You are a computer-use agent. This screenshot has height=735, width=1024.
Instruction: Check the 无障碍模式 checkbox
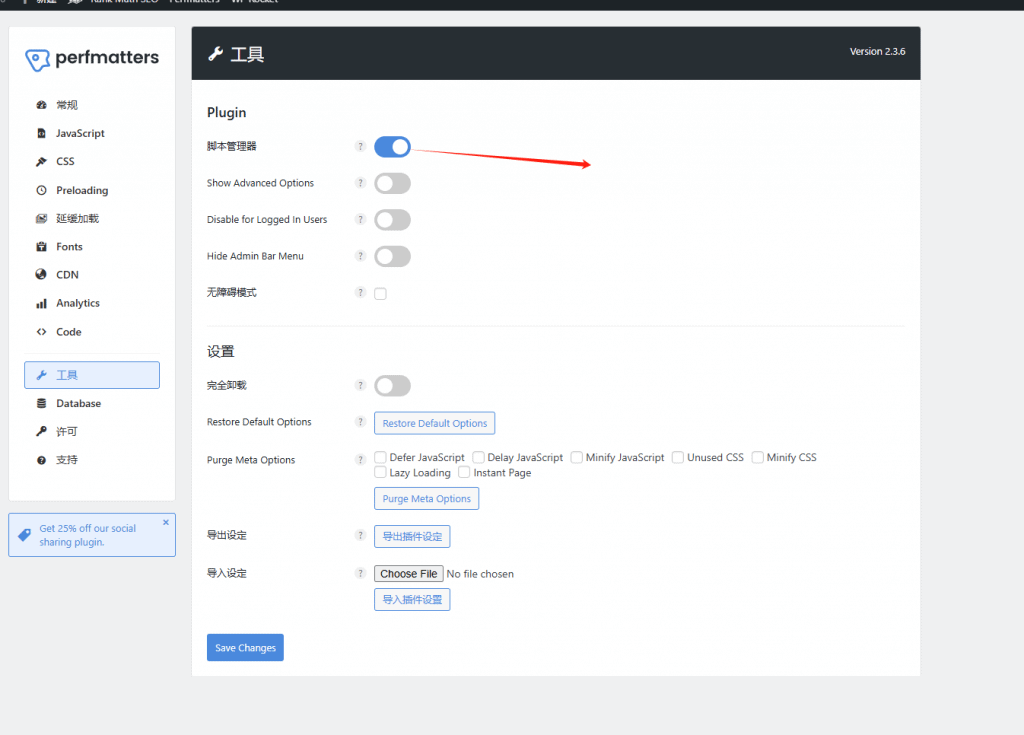pyautogui.click(x=380, y=293)
